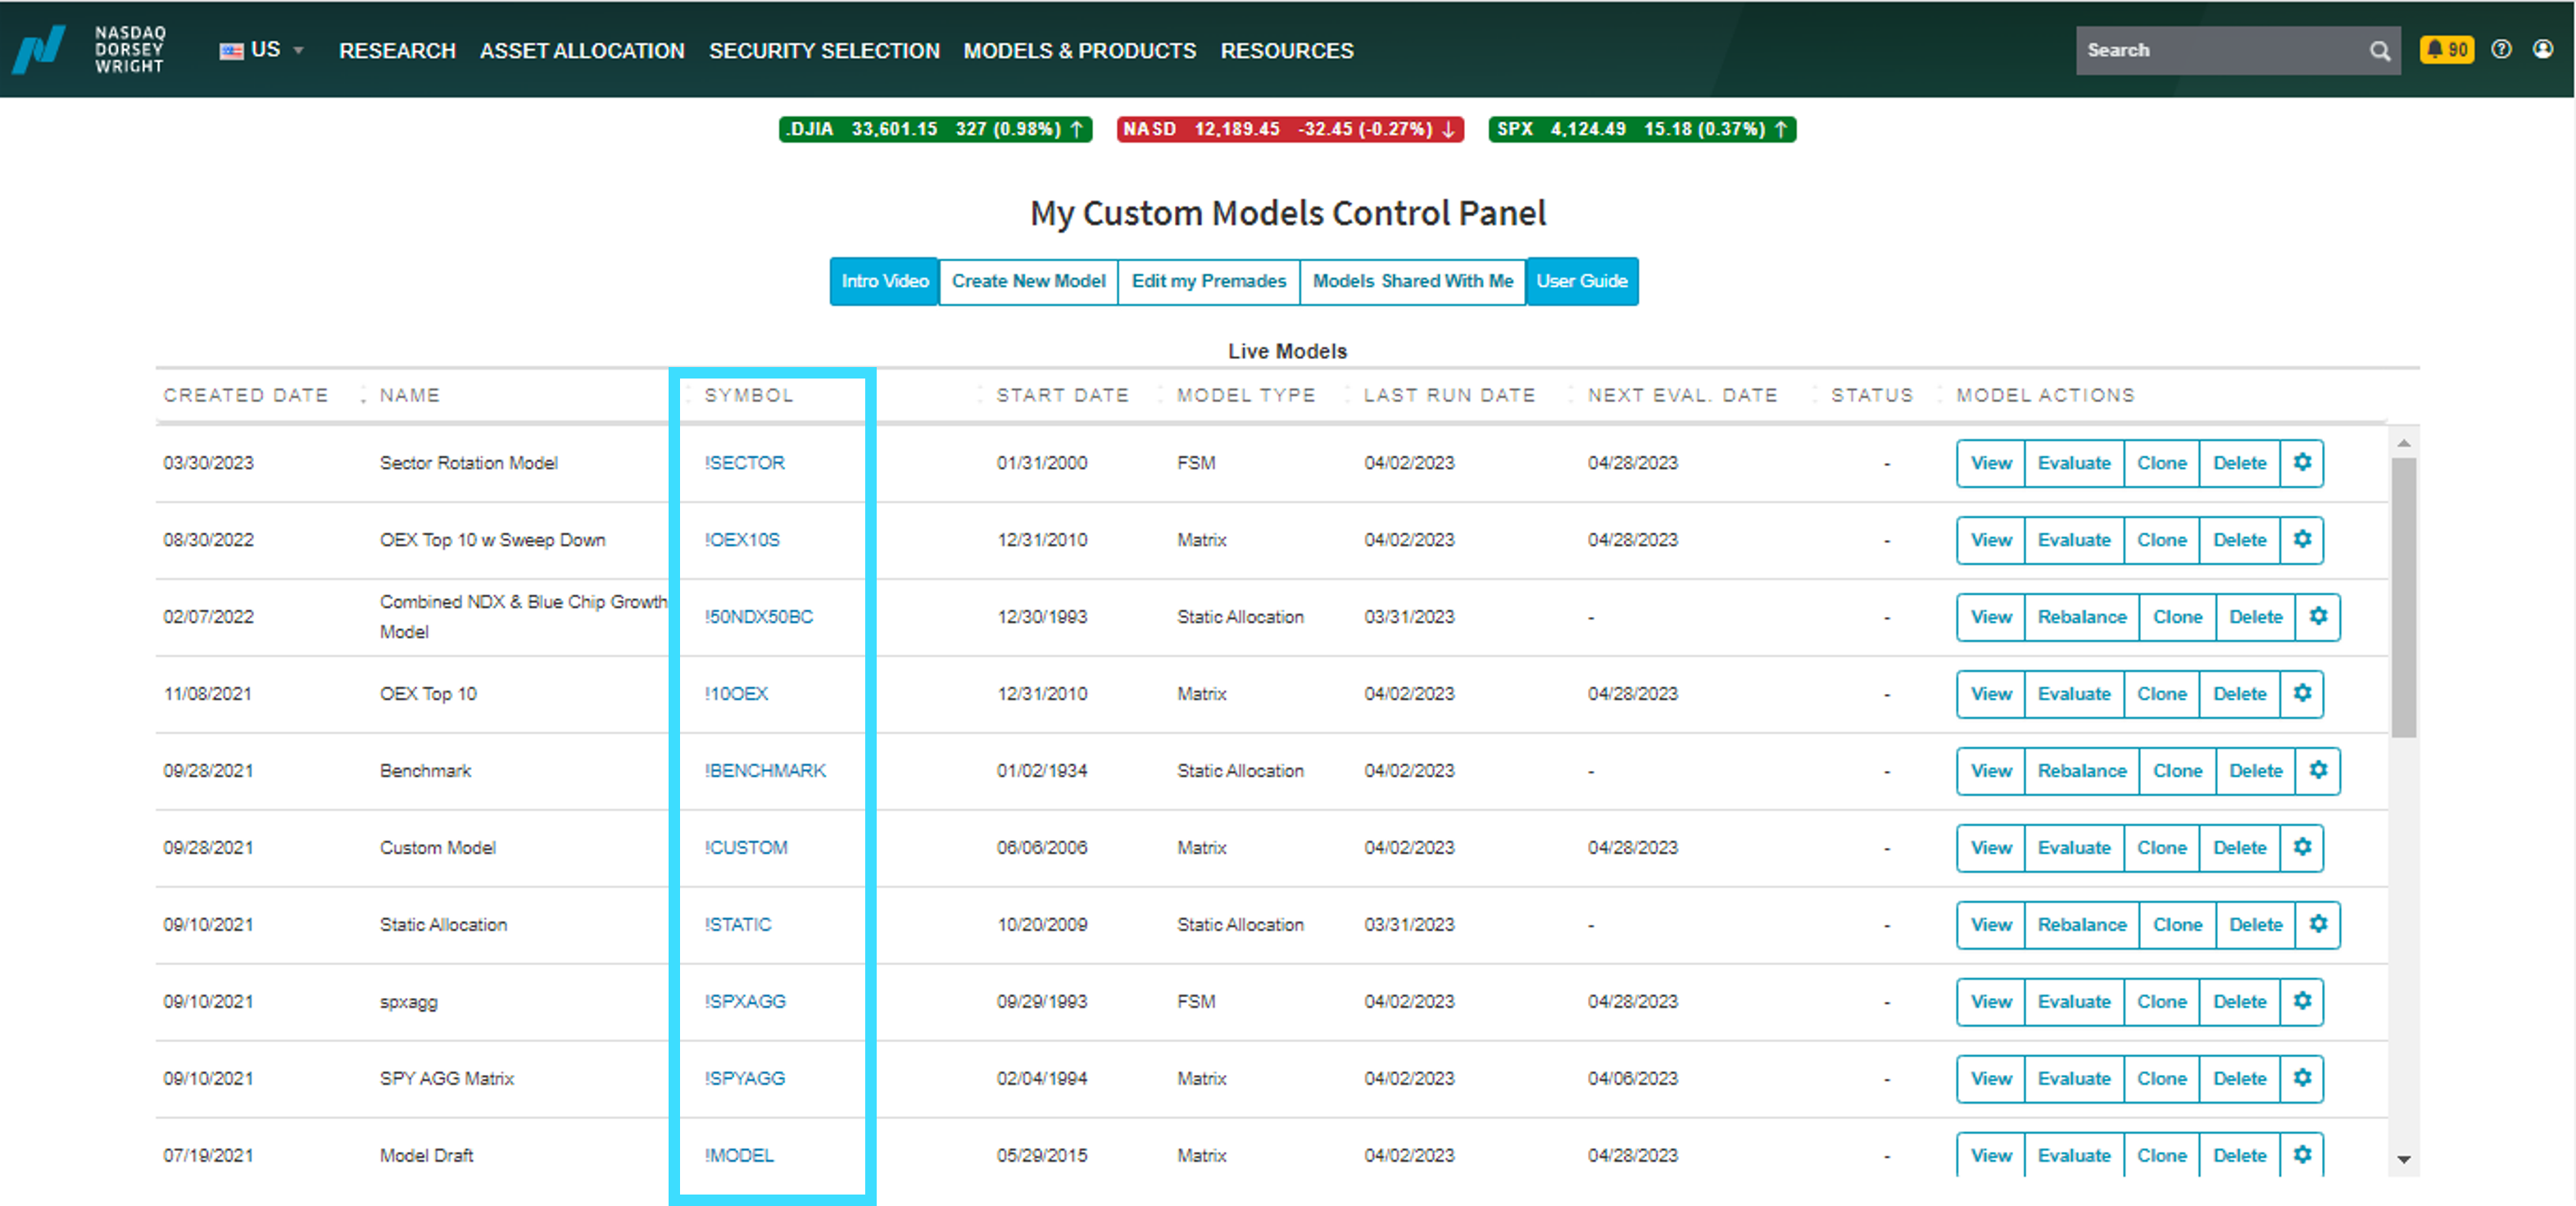Click the table's vertical scrollbar thumb
The height and width of the screenshot is (1206, 2576).
coord(2403,597)
